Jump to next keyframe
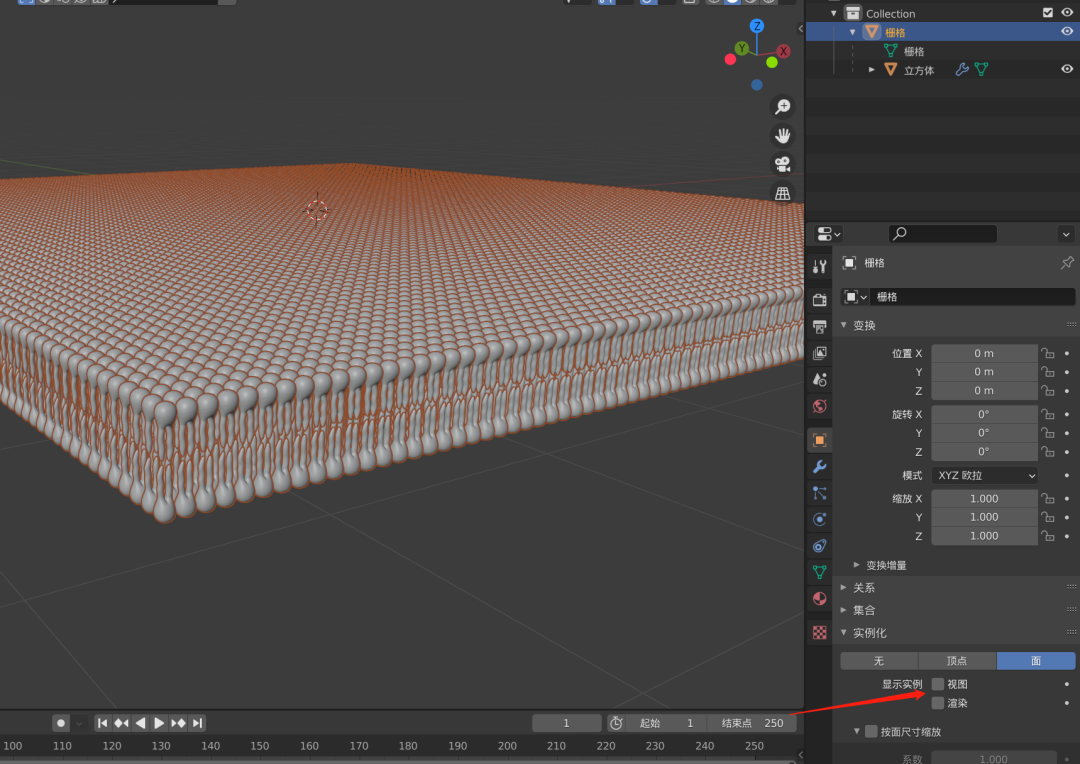 click(178, 723)
